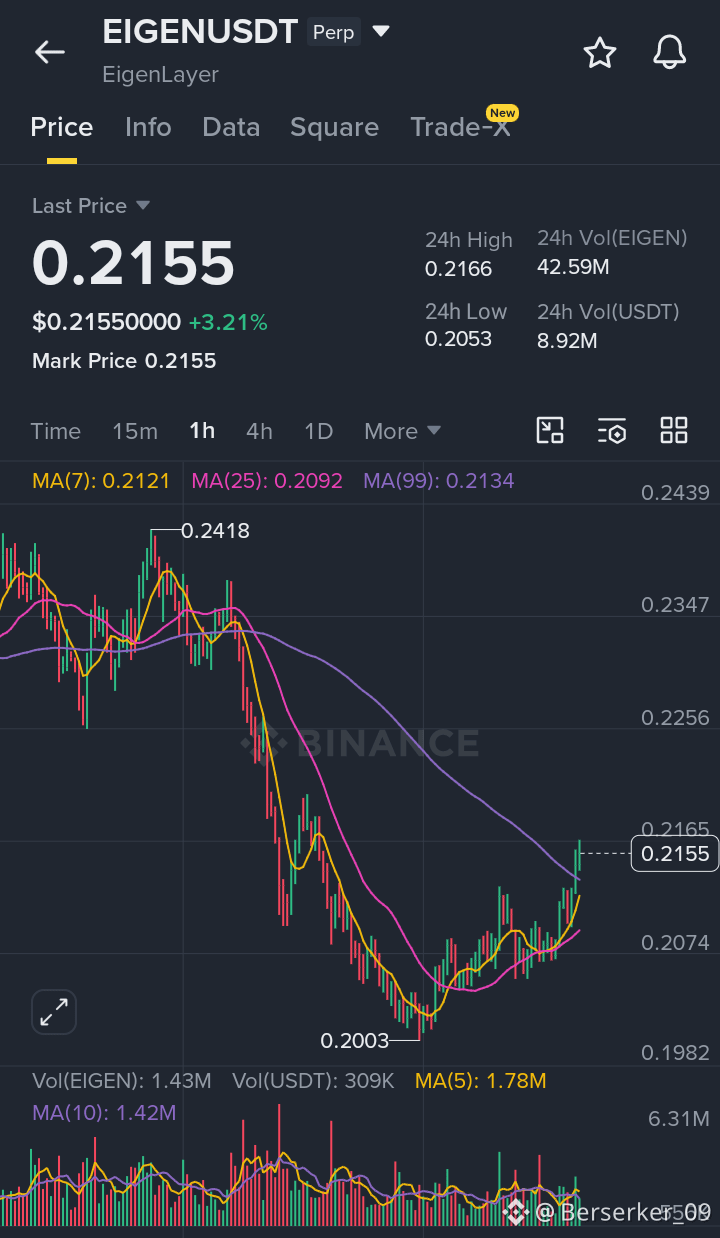The image size is (720, 1238).
Task: Open the chart picture-in-picture icon
Action: 550,431
